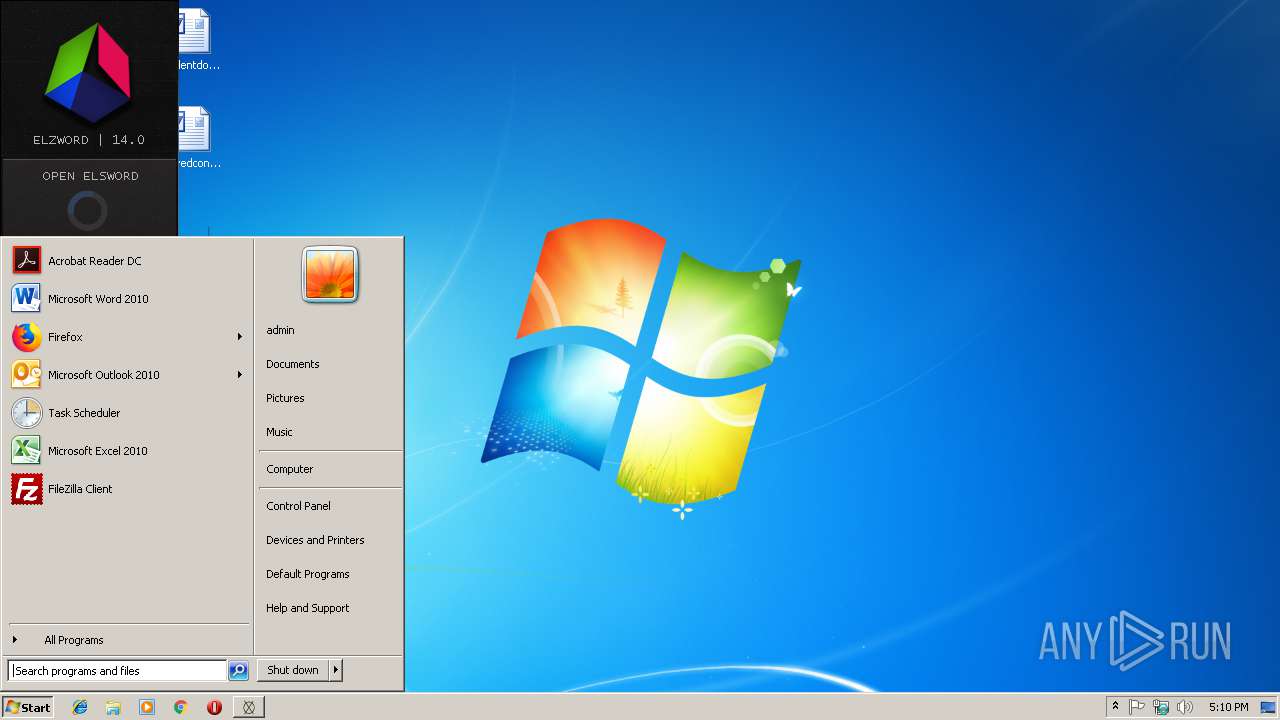Click the Start button
Viewport: 1280px width, 720px height.
coord(28,707)
